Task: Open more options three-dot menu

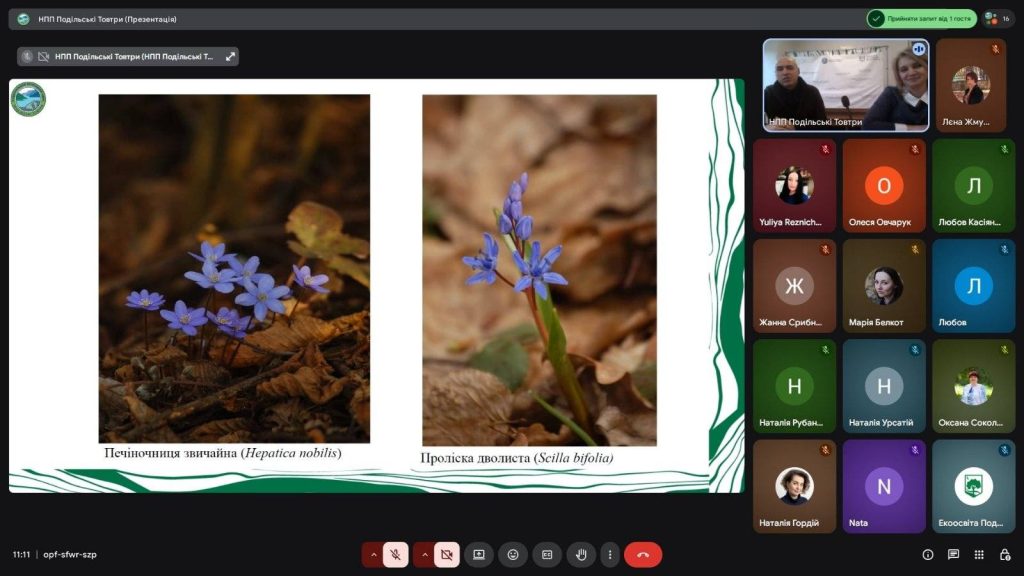Action: 609,554
